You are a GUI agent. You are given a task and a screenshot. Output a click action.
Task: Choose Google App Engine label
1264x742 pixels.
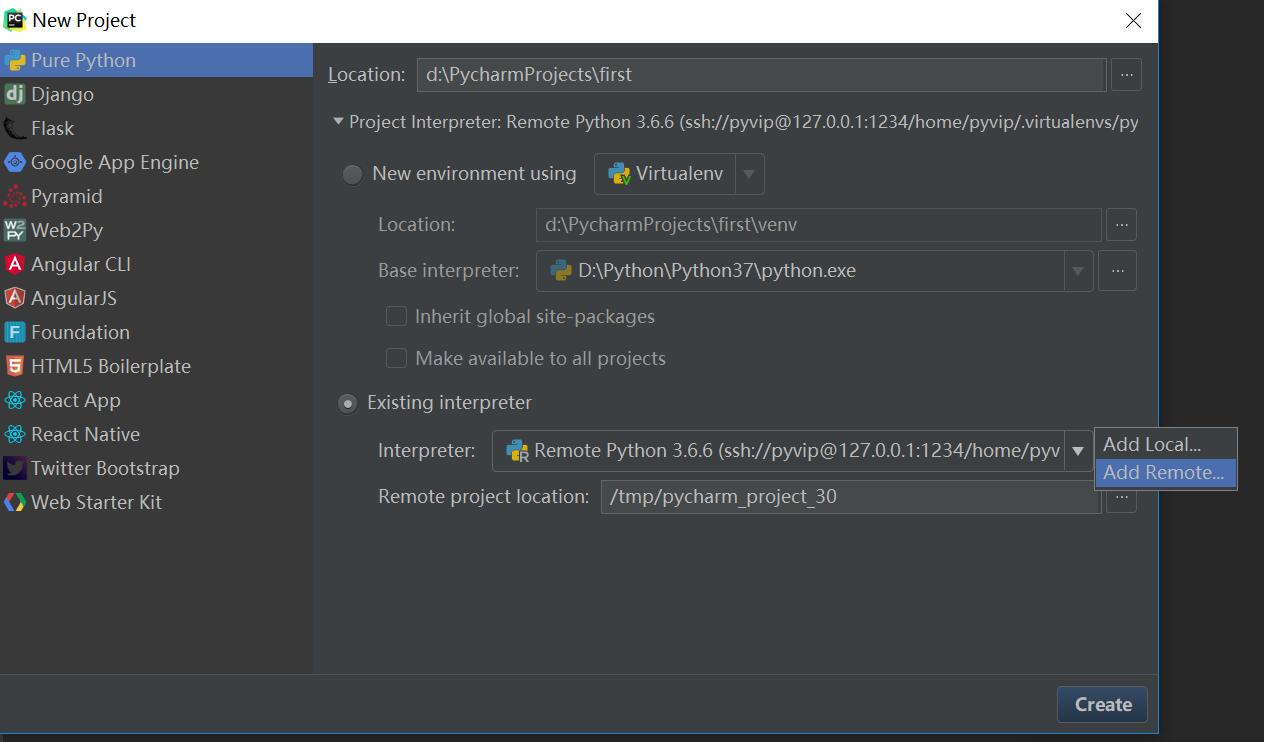115,162
